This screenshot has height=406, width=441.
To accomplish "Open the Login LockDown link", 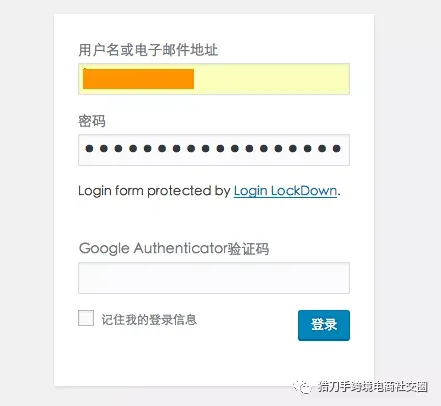I will click(x=285, y=191).
